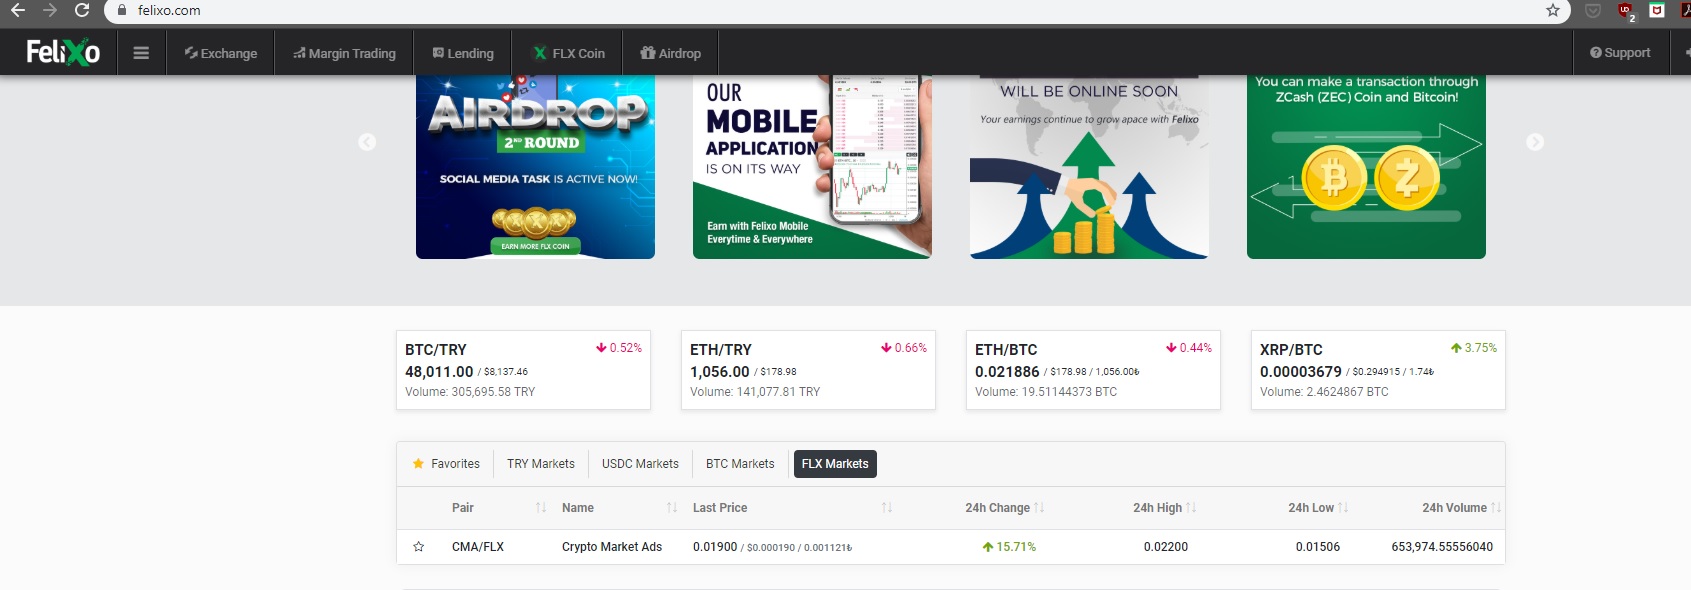
Task: Open the Airdrop 2nd Round banner
Action: (x=535, y=167)
